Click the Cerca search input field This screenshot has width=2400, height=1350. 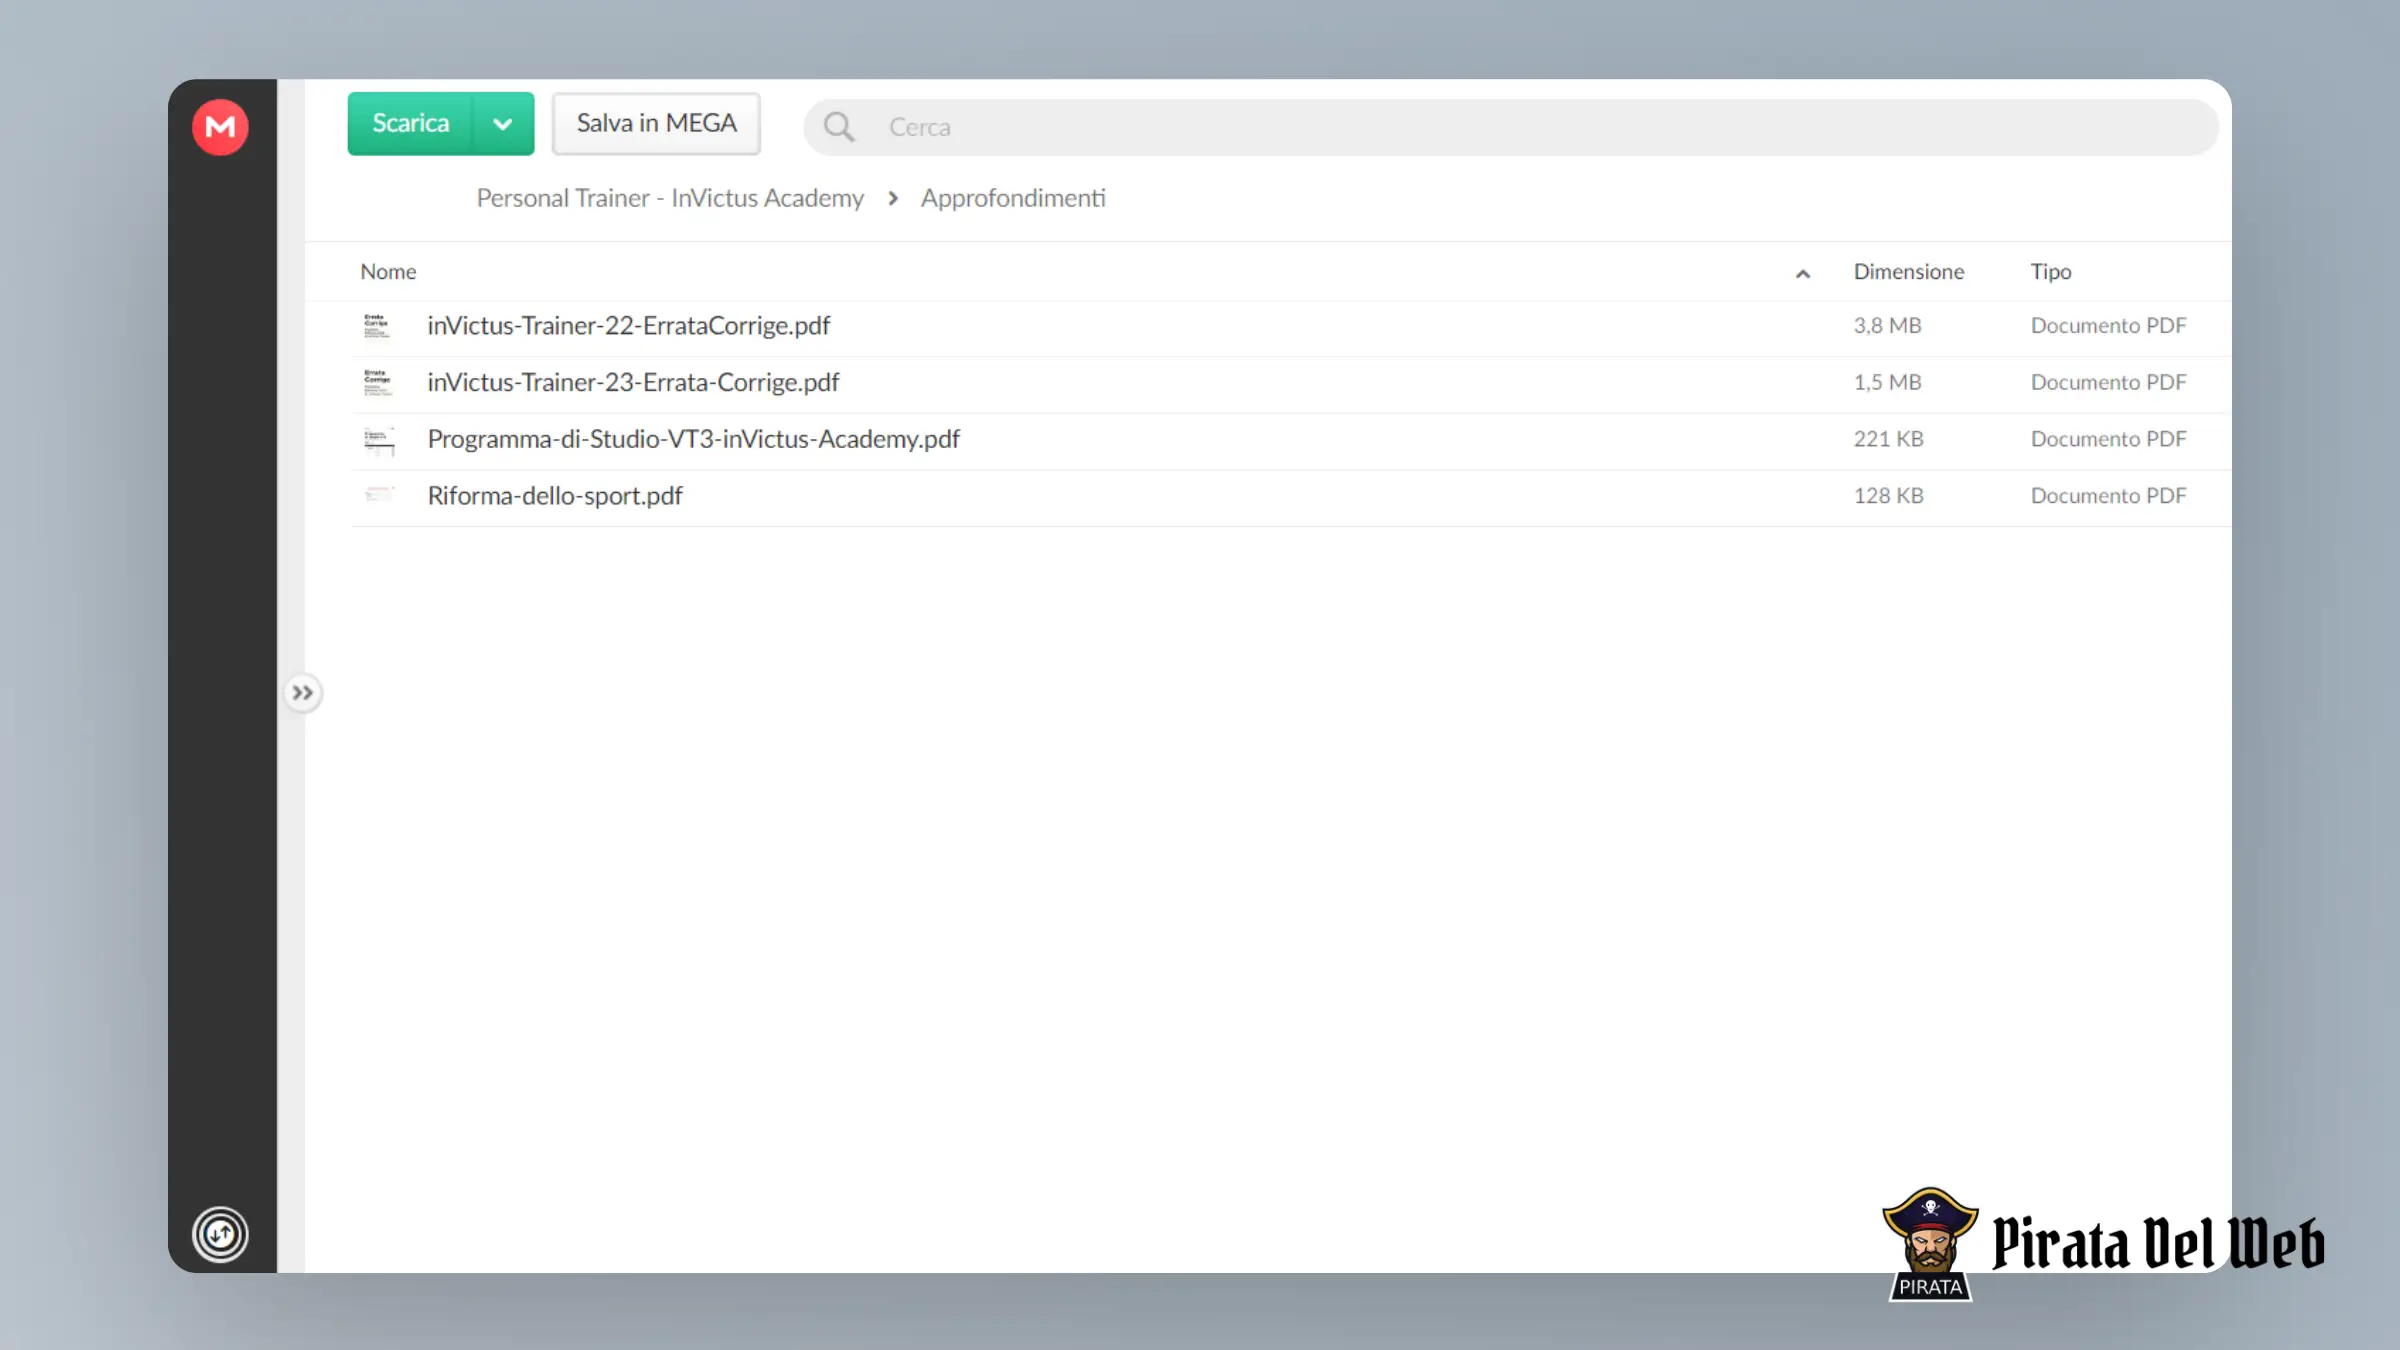(x=1511, y=127)
